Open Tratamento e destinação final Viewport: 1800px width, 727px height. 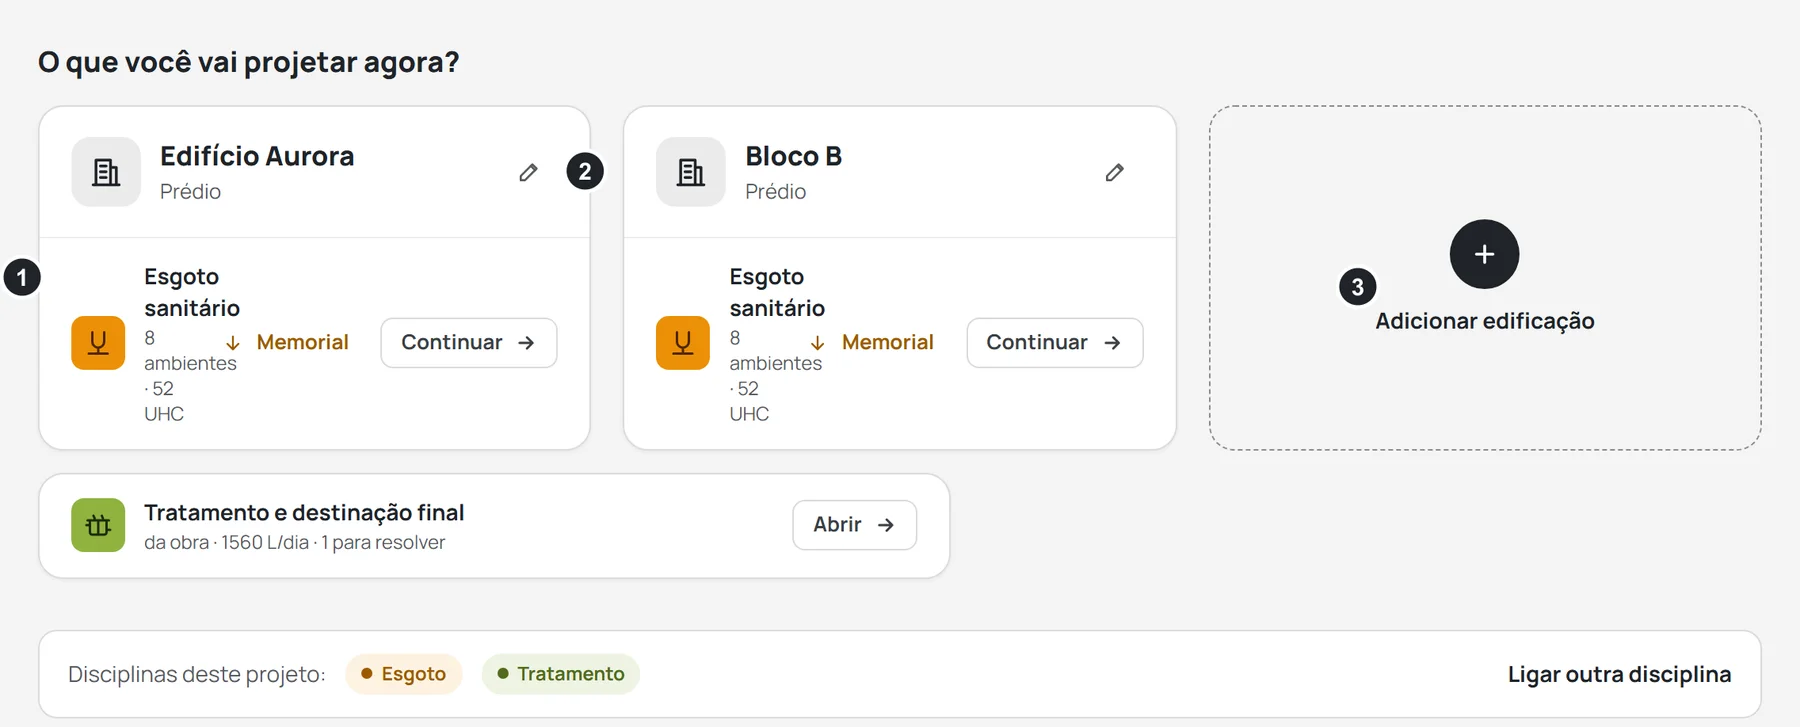[x=854, y=525]
